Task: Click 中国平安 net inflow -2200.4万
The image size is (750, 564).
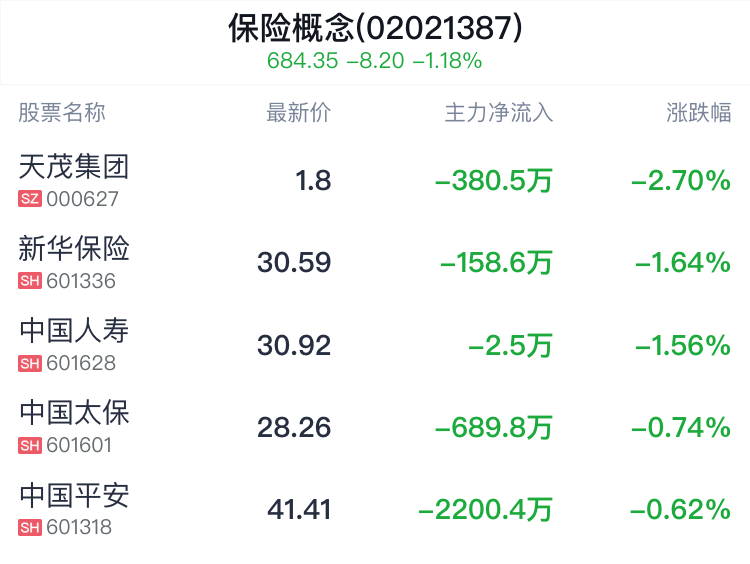Action: coord(485,509)
